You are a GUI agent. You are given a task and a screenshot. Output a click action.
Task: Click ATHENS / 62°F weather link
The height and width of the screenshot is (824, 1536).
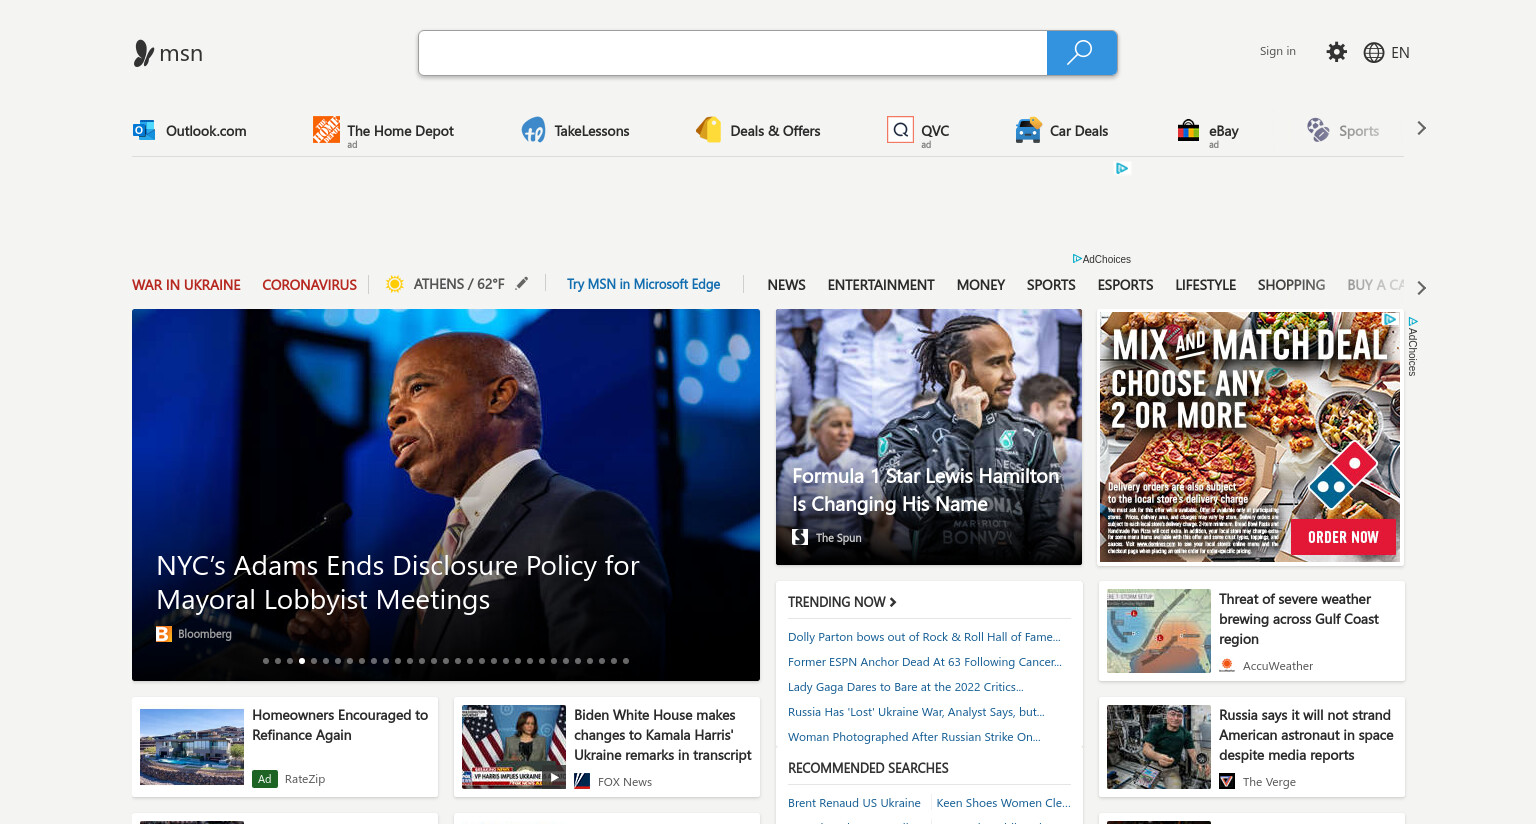click(459, 284)
